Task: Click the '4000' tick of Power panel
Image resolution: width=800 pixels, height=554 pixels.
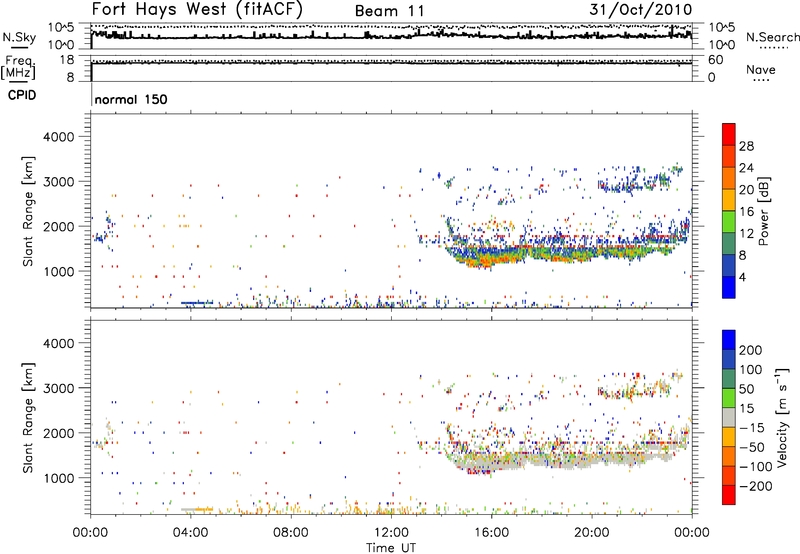Action: pyautogui.click(x=58, y=137)
